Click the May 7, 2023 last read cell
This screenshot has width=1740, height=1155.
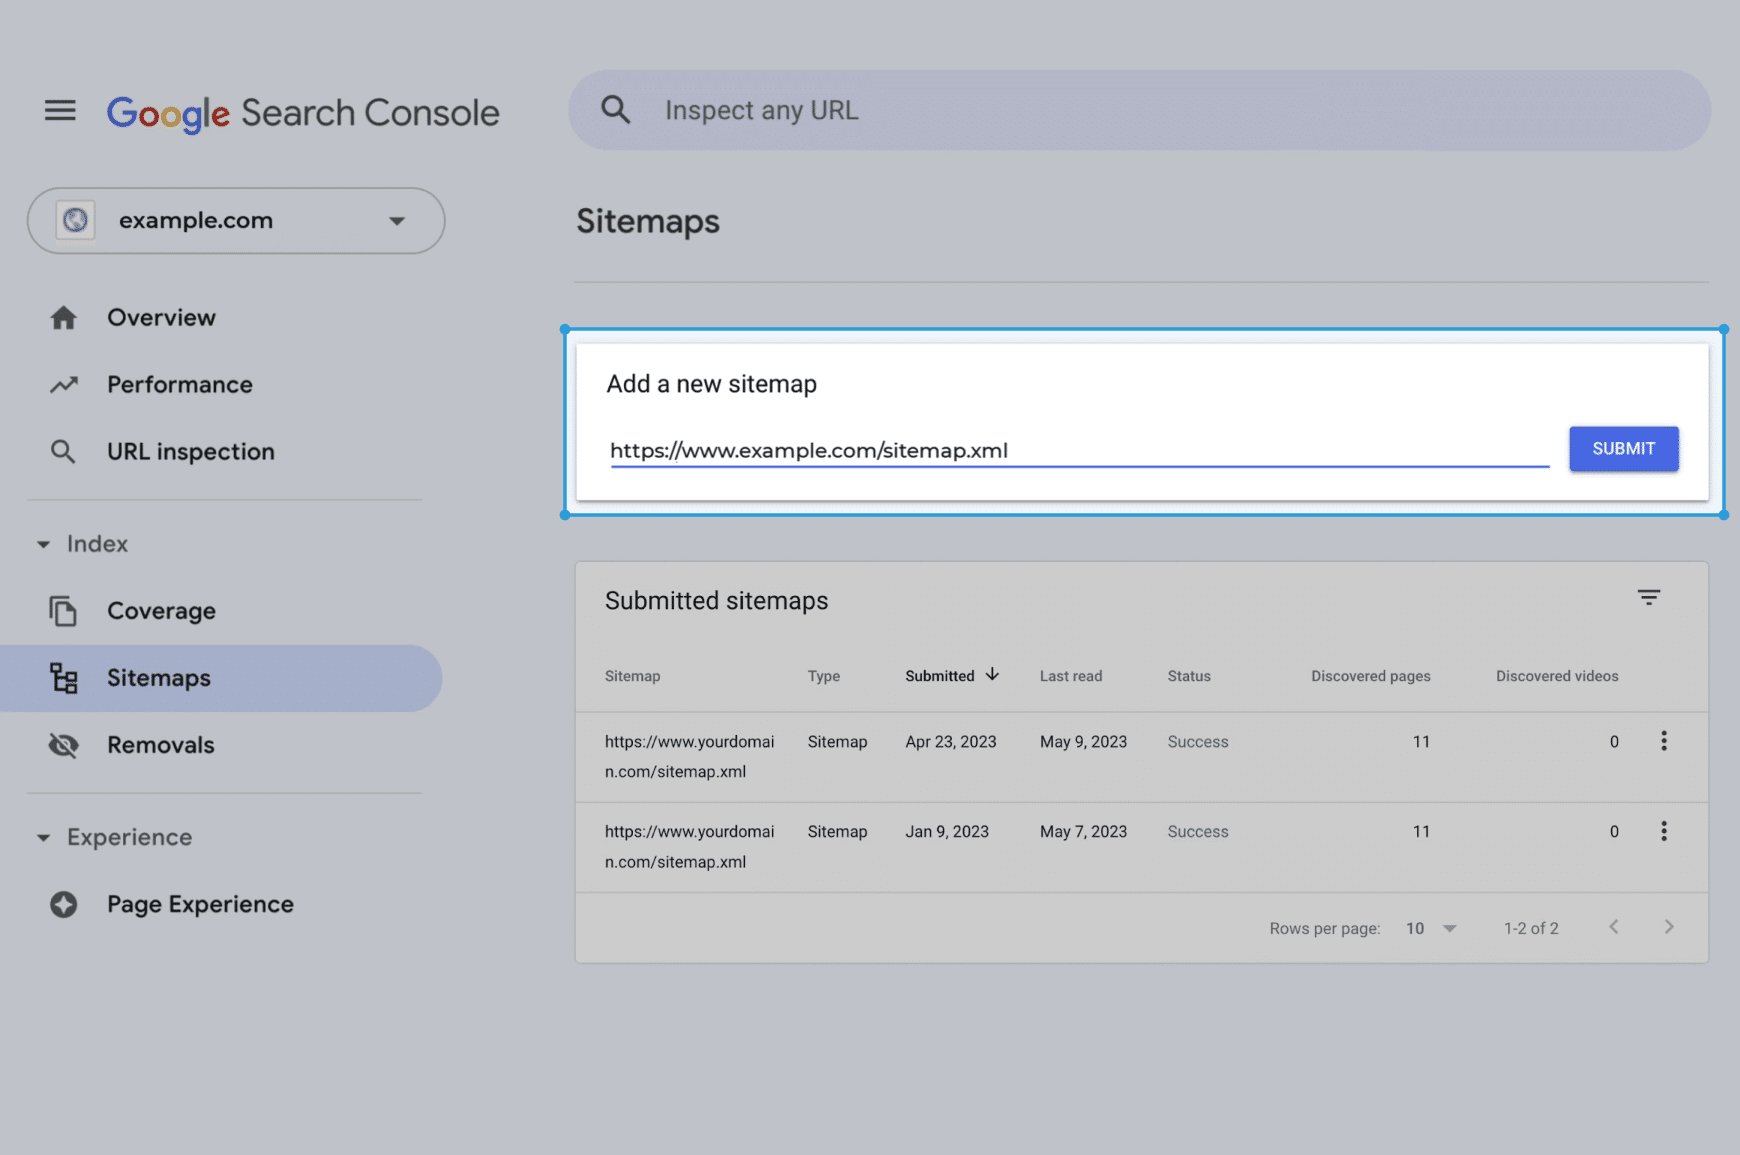[1083, 832]
